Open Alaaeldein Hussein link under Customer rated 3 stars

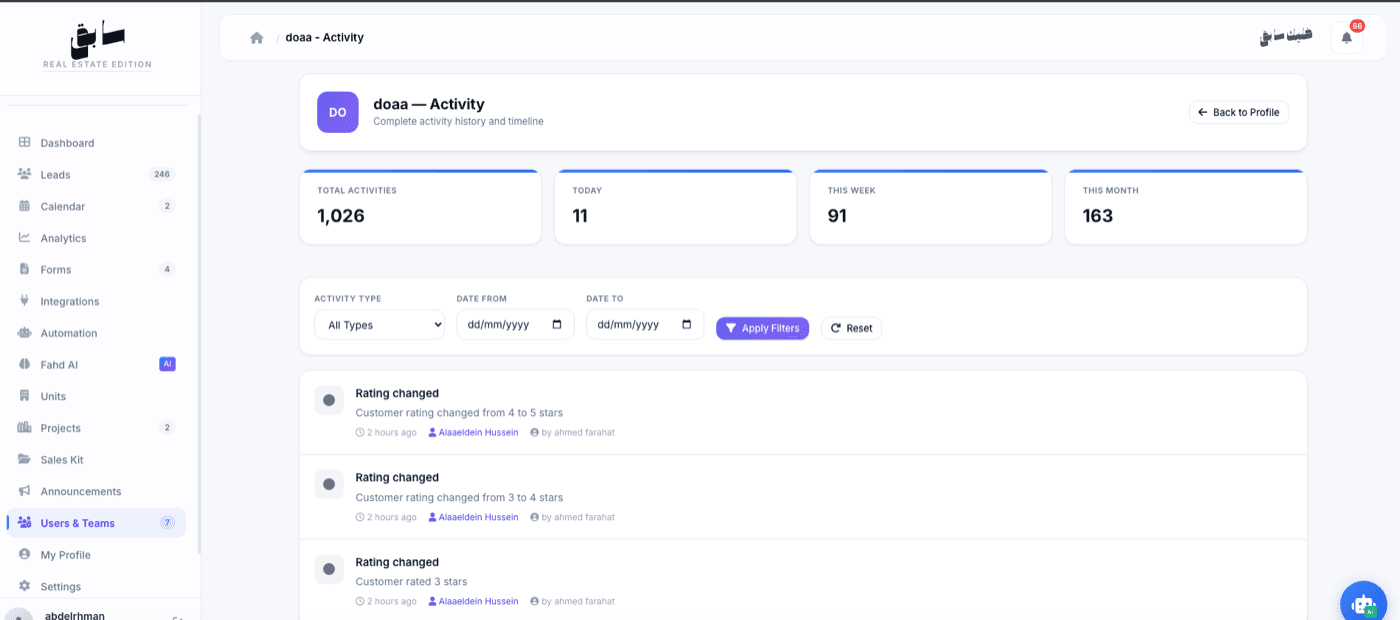pos(473,601)
